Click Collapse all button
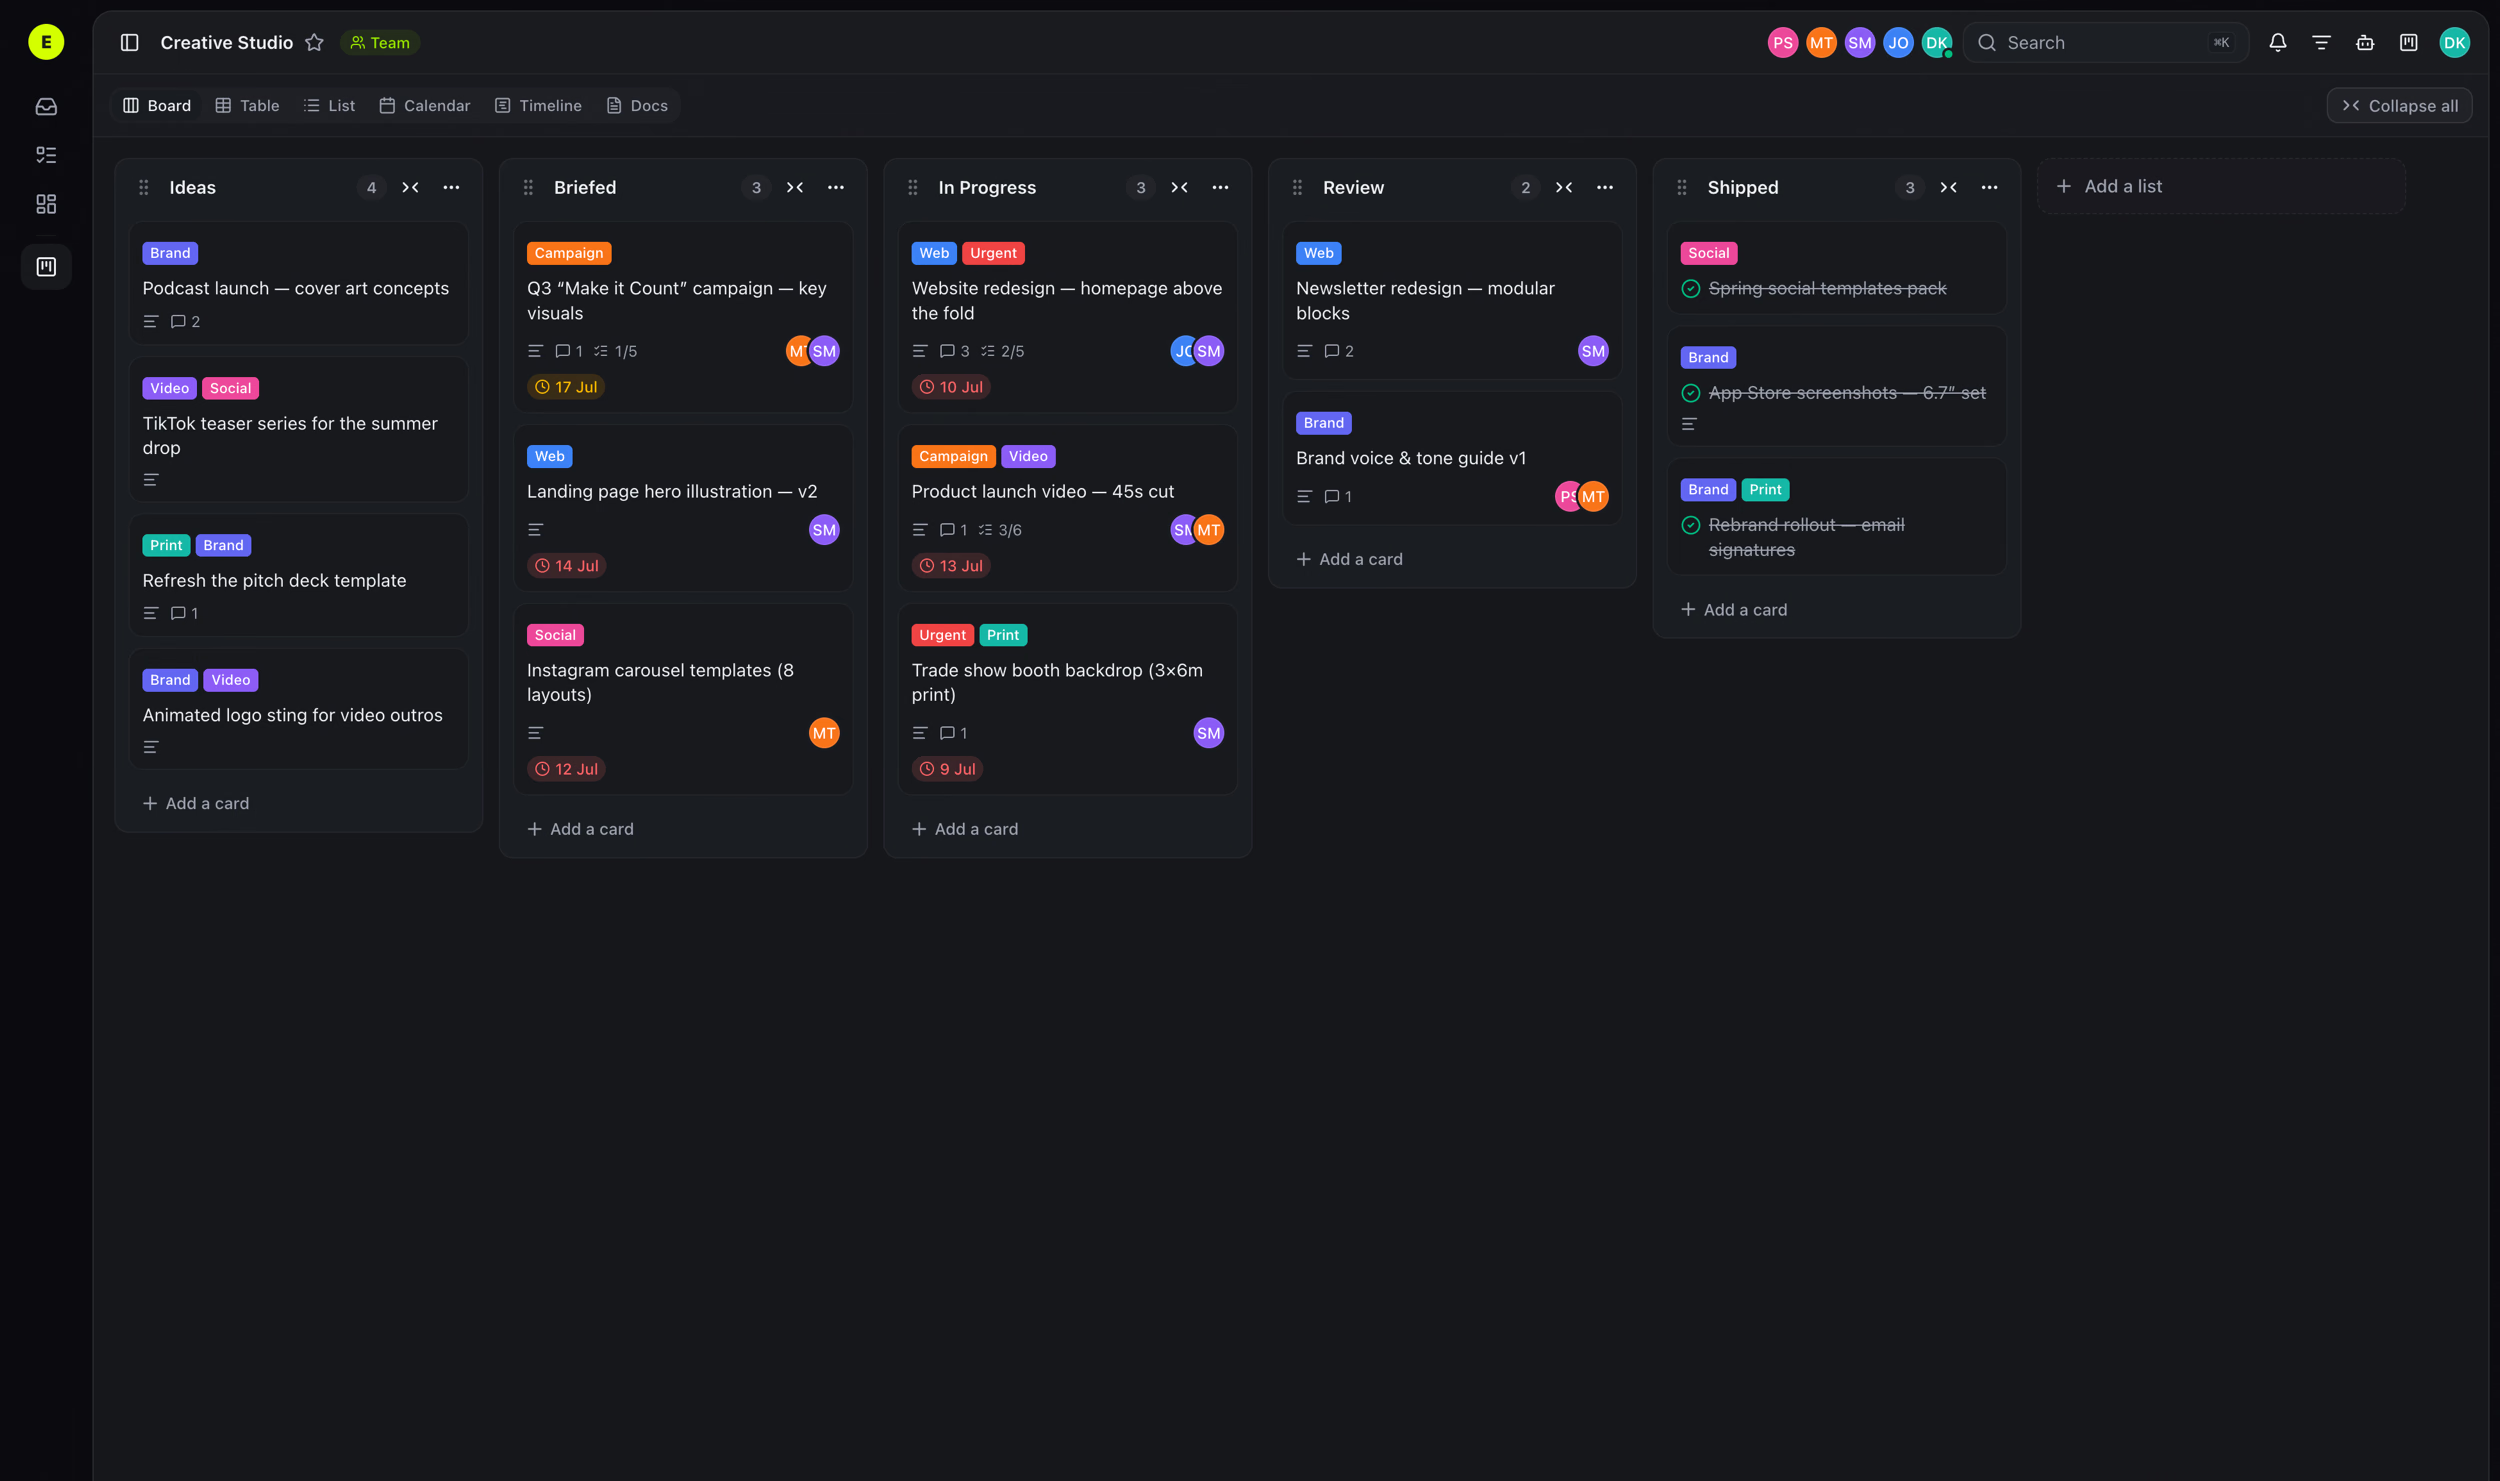Image resolution: width=2500 pixels, height=1481 pixels. click(2399, 106)
